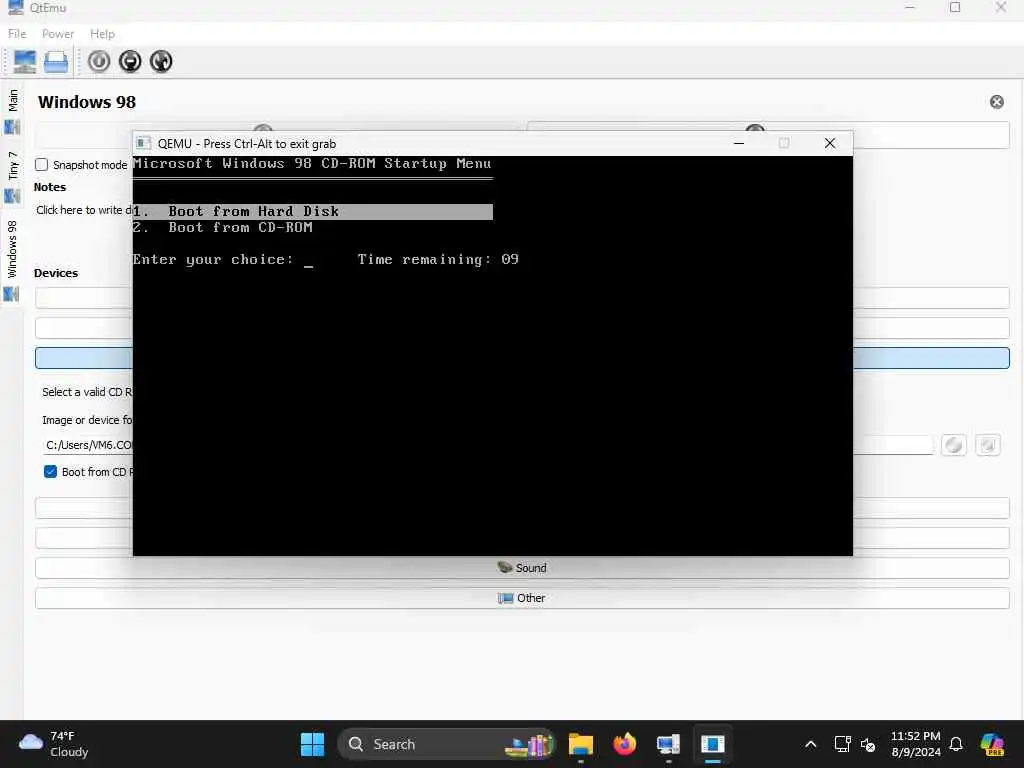Click the blue open machine toolbar icon
The width and height of the screenshot is (1024, 768).
point(56,62)
